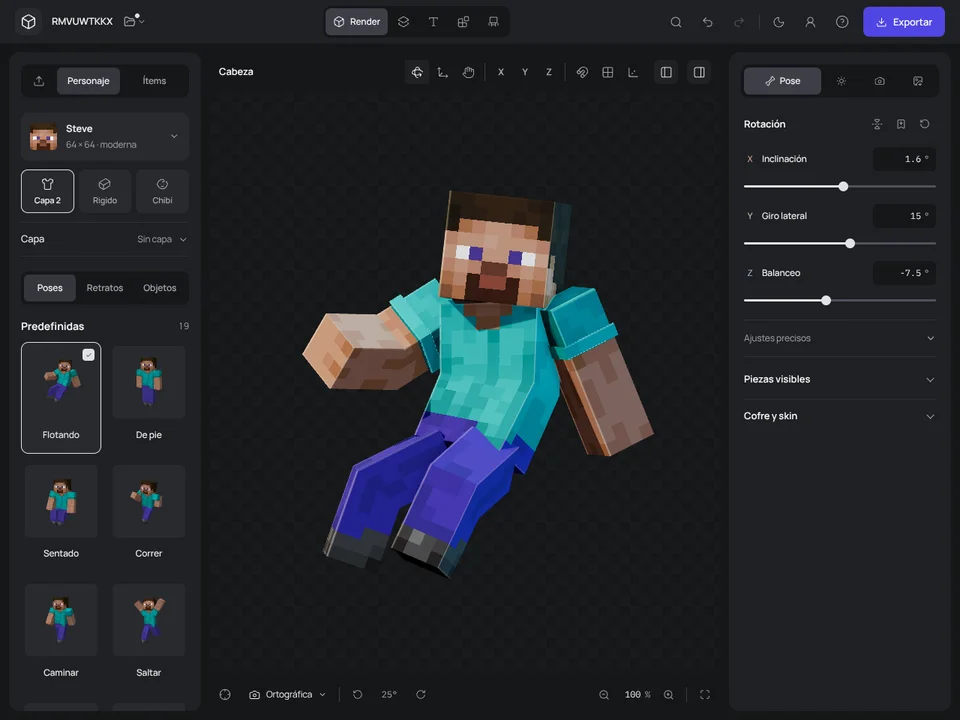Image resolution: width=960 pixels, height=720 pixels.
Task: Open the user account icon
Action: pyautogui.click(x=810, y=22)
